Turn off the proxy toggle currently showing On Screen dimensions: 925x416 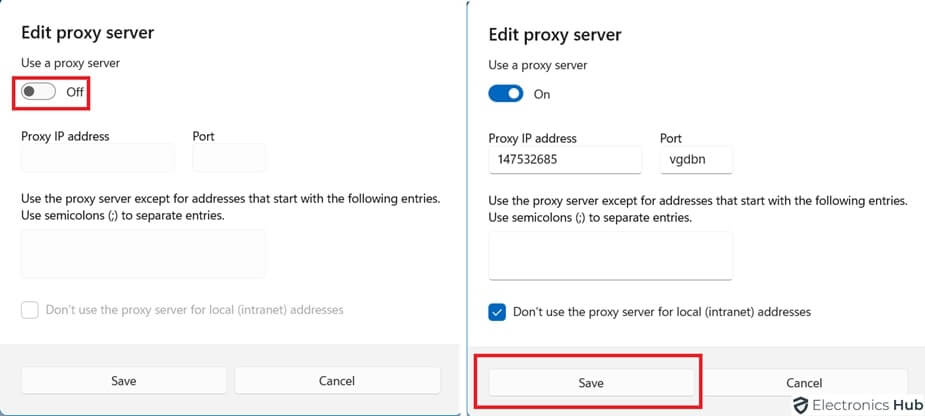[505, 94]
